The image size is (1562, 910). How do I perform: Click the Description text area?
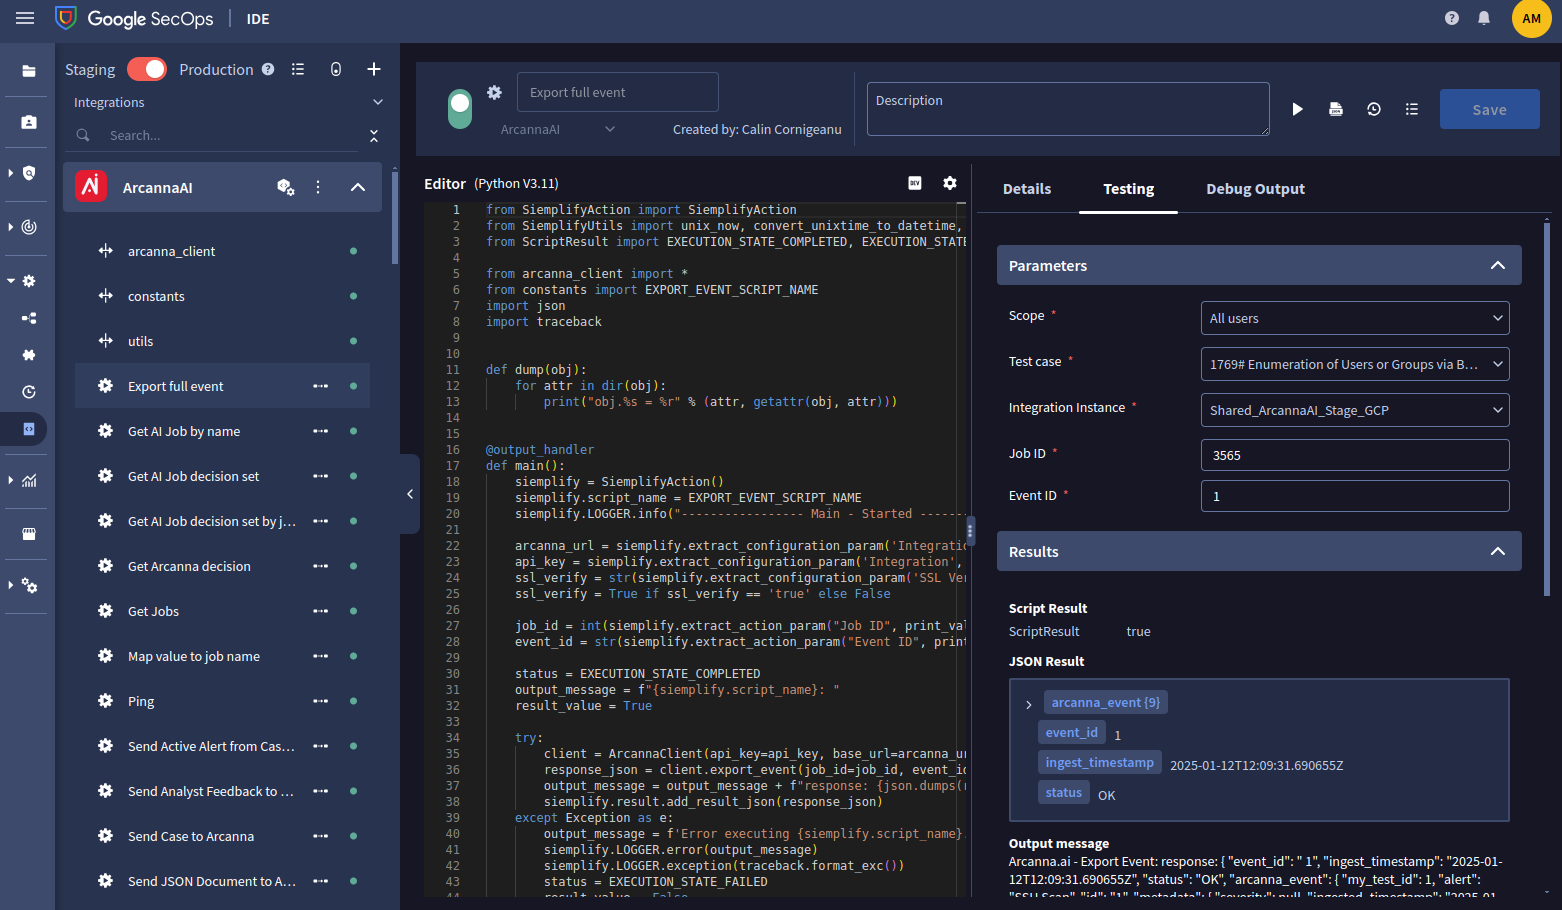(x=1068, y=109)
